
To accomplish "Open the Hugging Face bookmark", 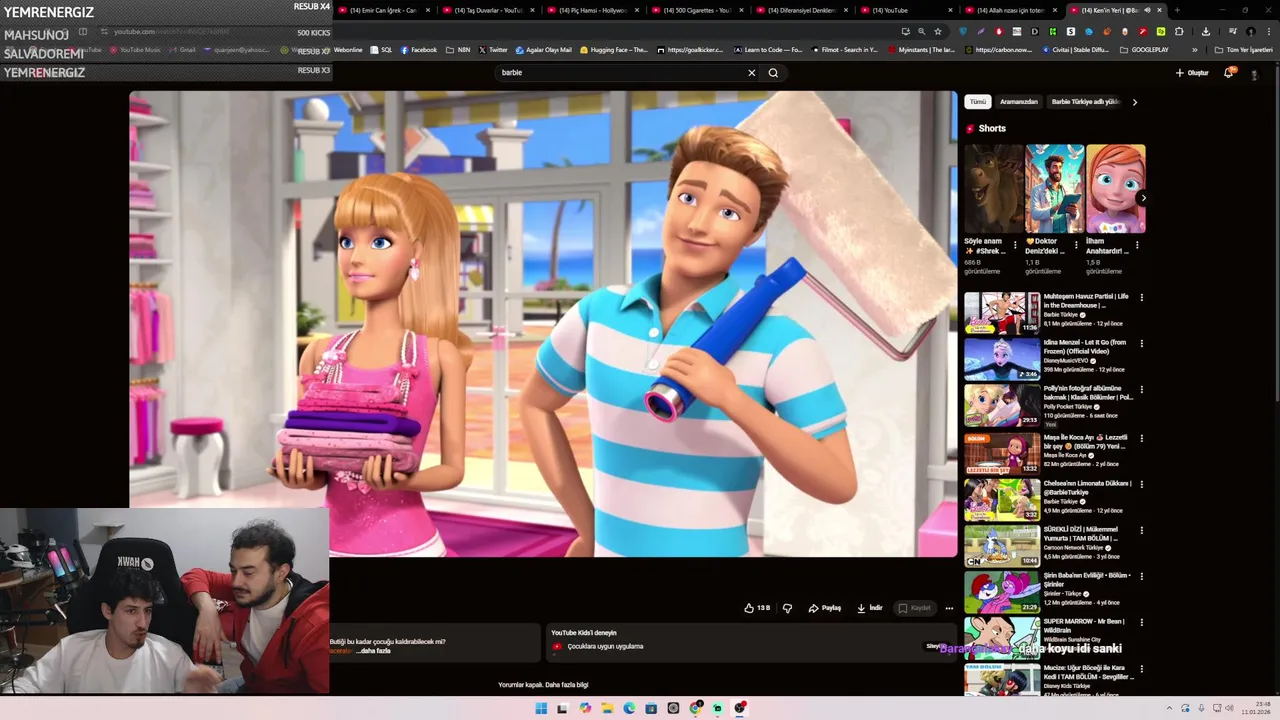I will click(x=613, y=50).
